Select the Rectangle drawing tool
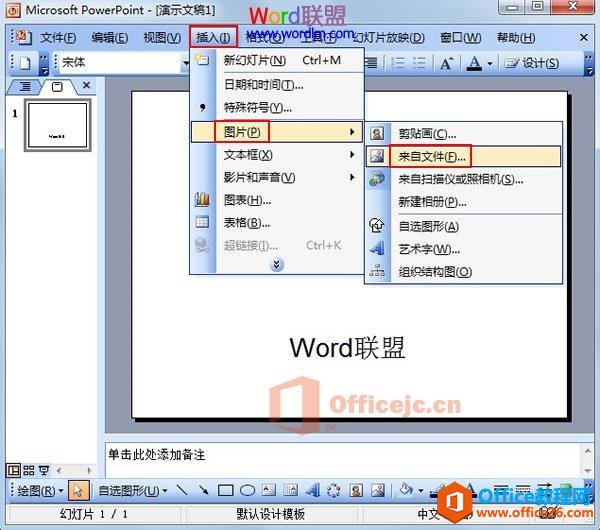 [x=225, y=490]
